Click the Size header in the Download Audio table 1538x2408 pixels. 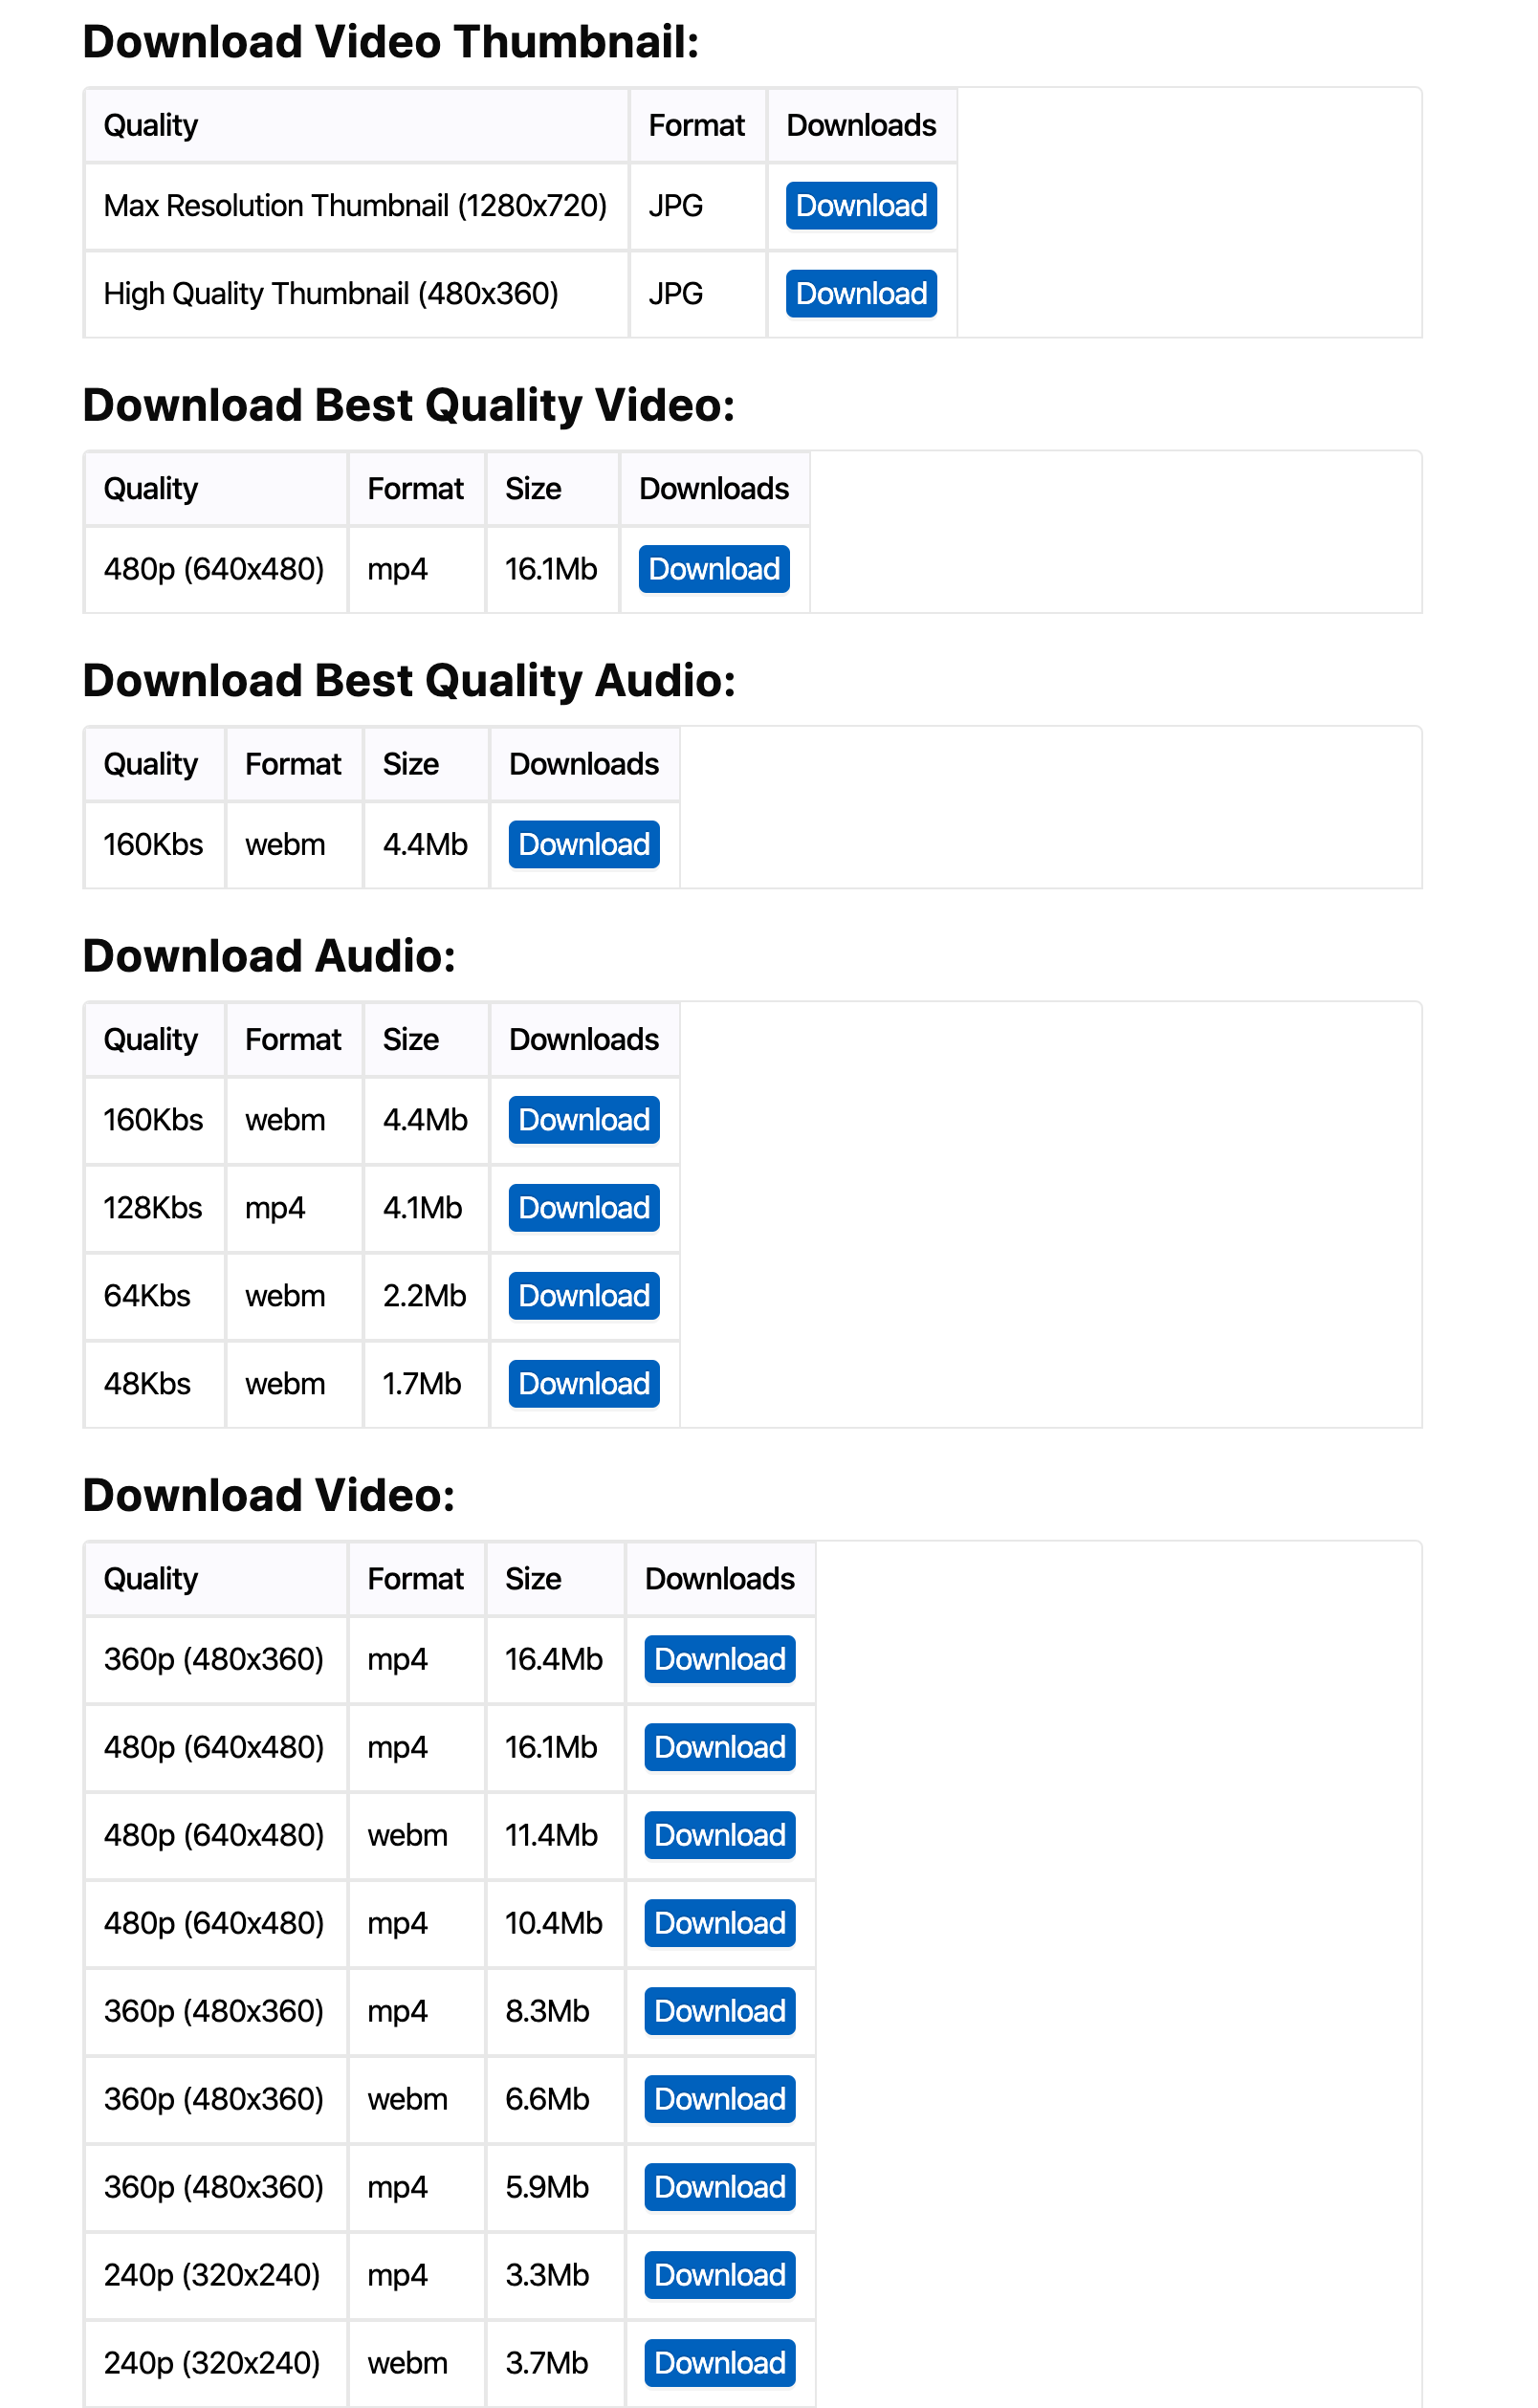[426, 1040]
